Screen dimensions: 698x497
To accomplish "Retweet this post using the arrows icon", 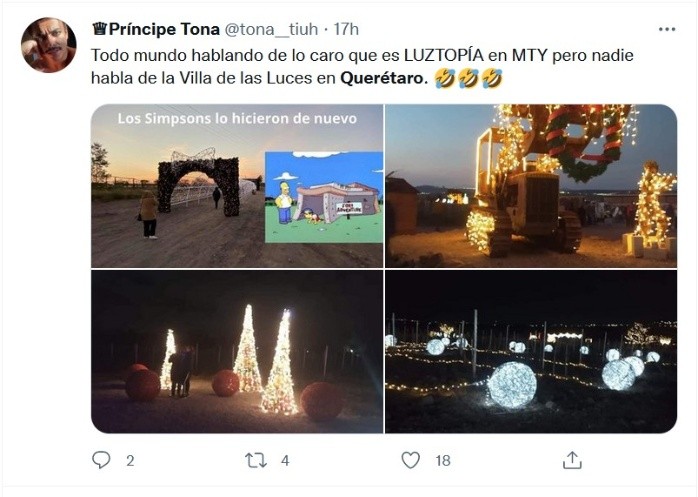I will coord(256,460).
